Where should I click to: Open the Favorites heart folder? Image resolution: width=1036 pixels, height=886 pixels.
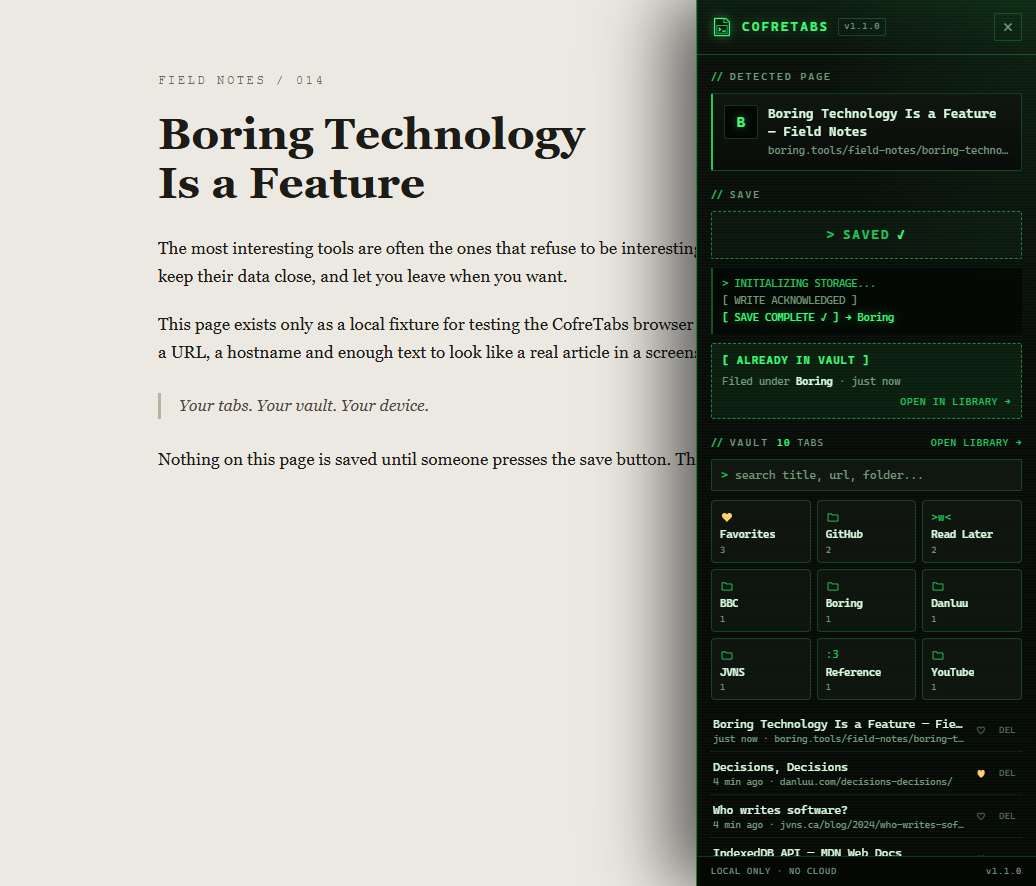coord(760,531)
